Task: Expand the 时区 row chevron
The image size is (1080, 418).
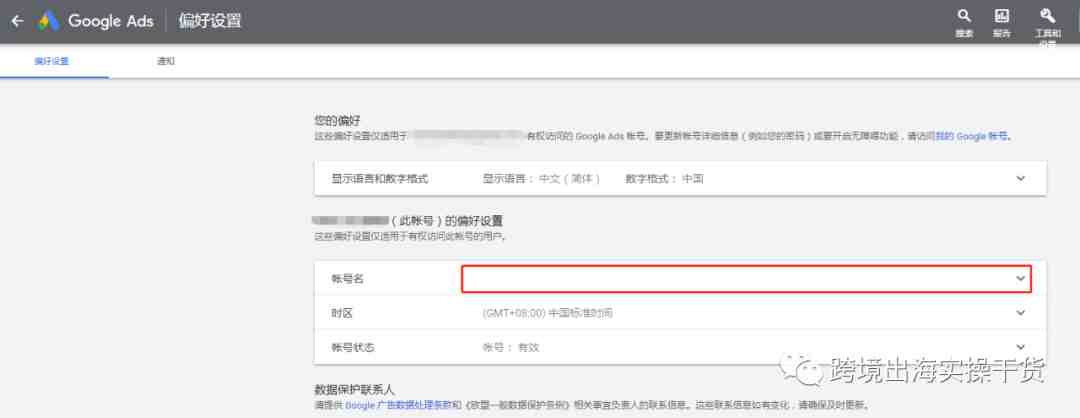Action: 1020,313
